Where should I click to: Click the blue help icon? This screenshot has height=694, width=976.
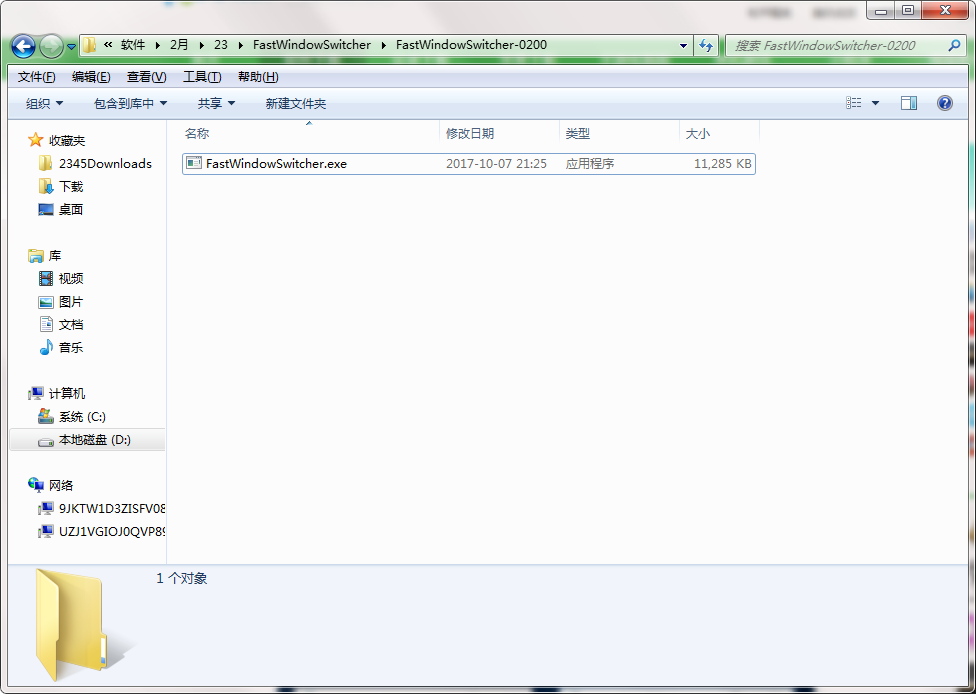[x=944, y=103]
